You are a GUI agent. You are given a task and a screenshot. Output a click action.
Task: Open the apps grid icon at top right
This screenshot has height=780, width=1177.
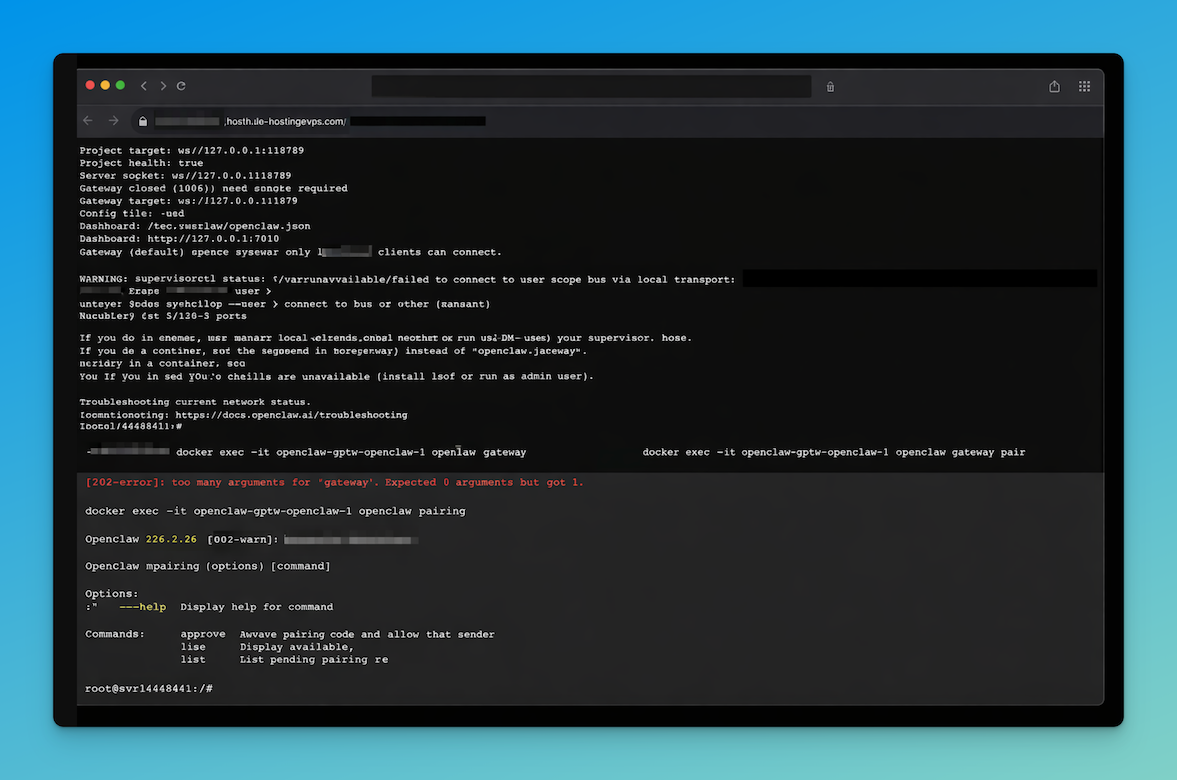(x=1084, y=86)
